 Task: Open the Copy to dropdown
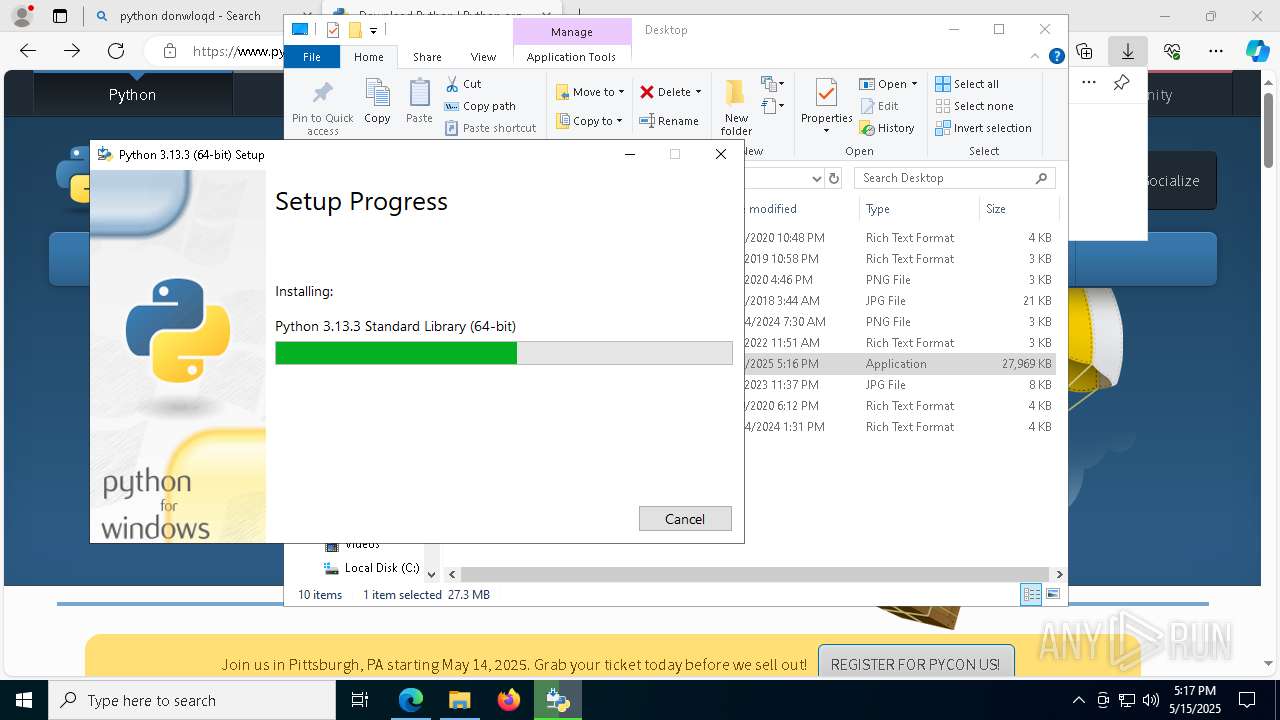click(589, 121)
